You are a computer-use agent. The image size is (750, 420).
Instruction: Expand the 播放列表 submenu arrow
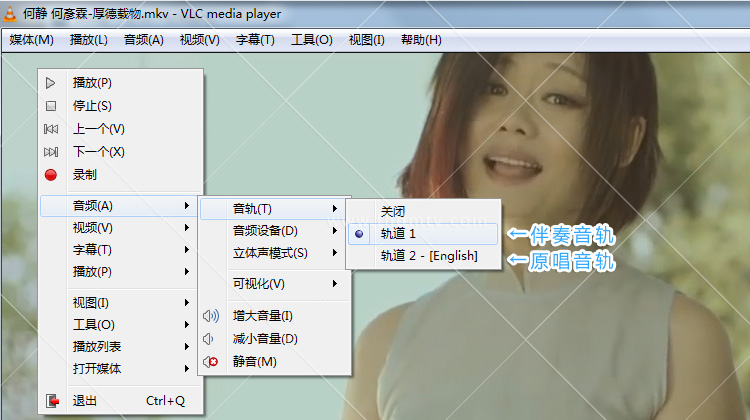[187, 347]
